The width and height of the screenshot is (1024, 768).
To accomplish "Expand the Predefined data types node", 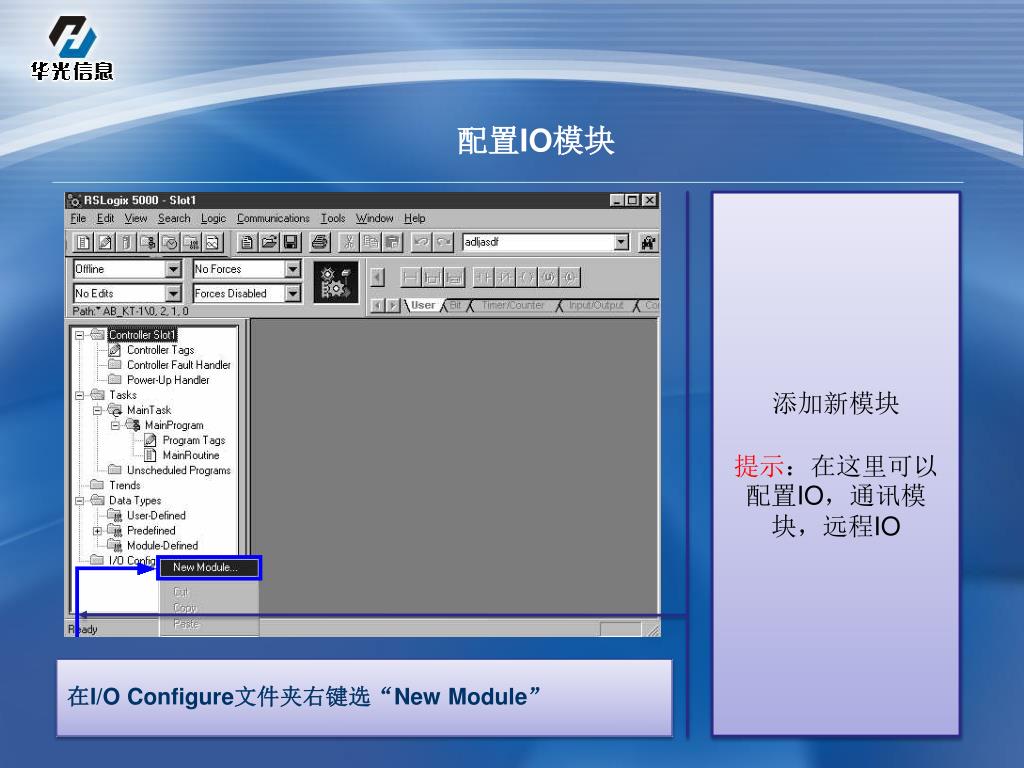I will click(97, 530).
